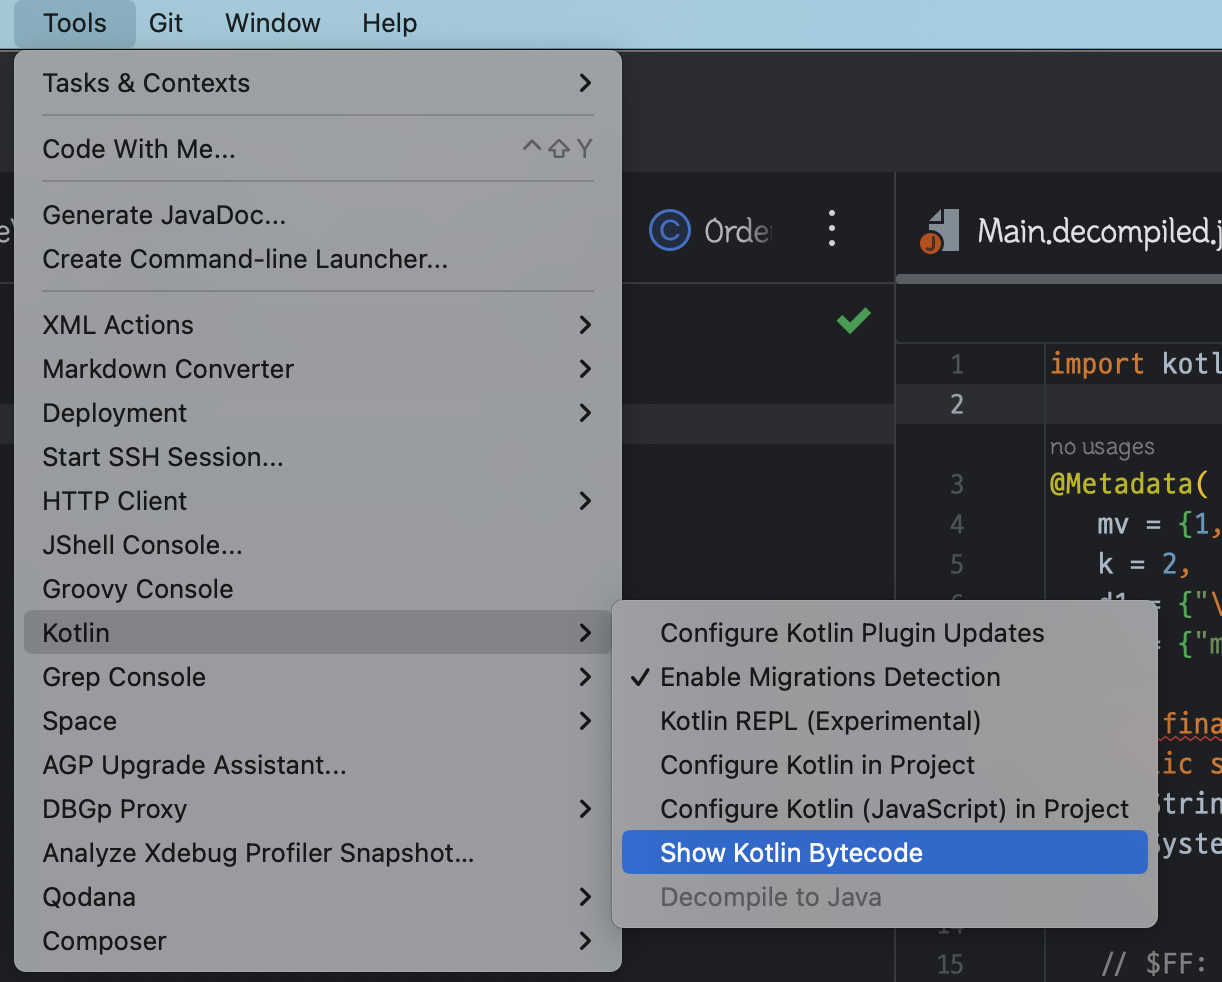Choose Configure Kotlin in Project

pyautogui.click(x=885, y=765)
